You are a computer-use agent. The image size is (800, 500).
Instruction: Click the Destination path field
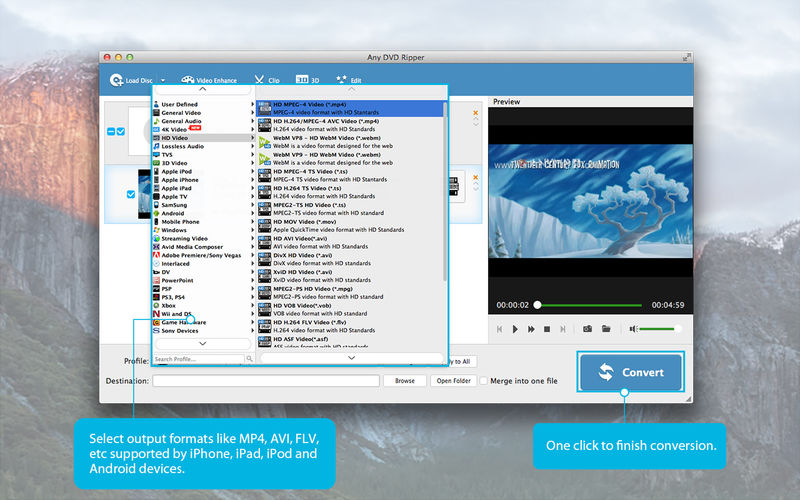266,381
